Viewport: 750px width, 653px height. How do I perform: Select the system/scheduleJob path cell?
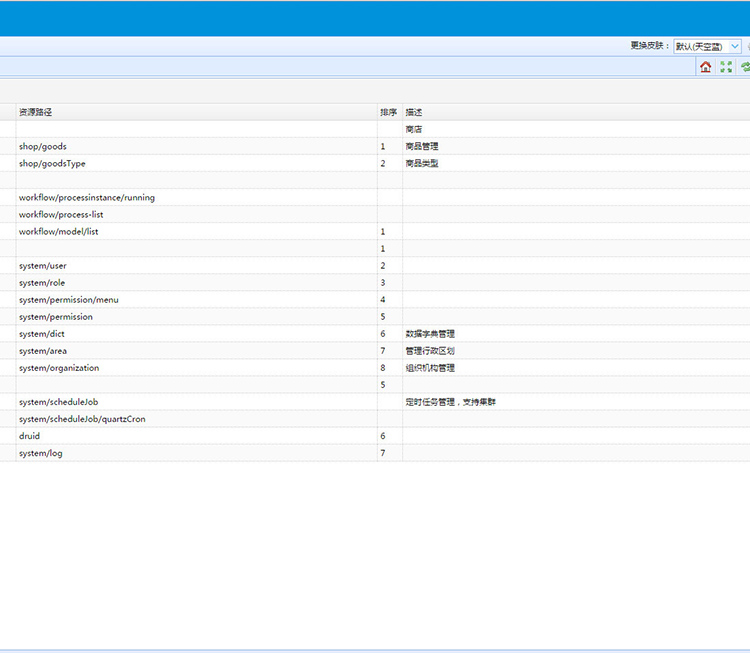(196, 402)
